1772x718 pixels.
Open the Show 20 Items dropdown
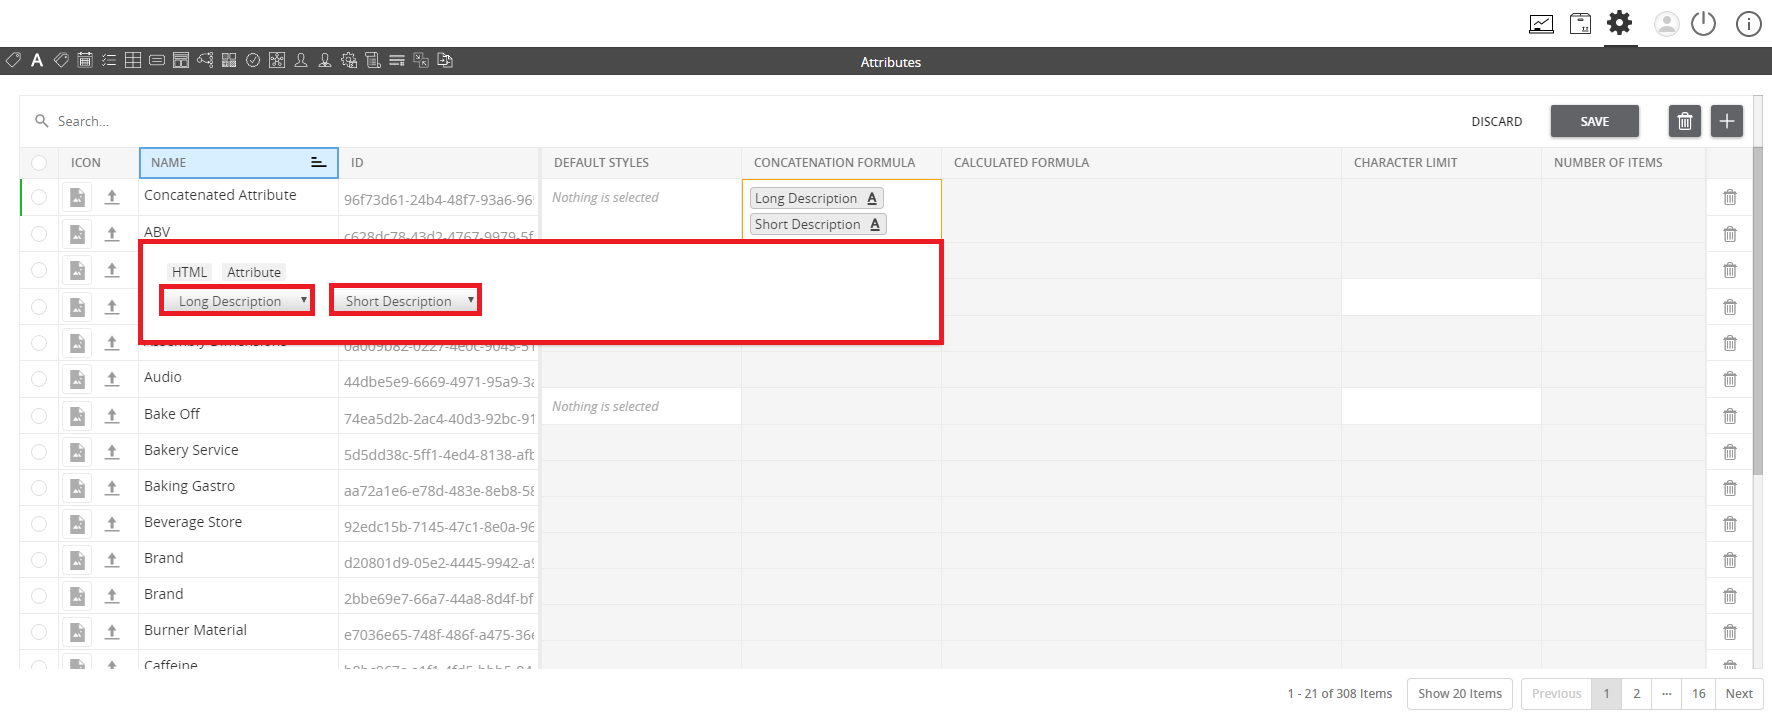click(x=1460, y=693)
